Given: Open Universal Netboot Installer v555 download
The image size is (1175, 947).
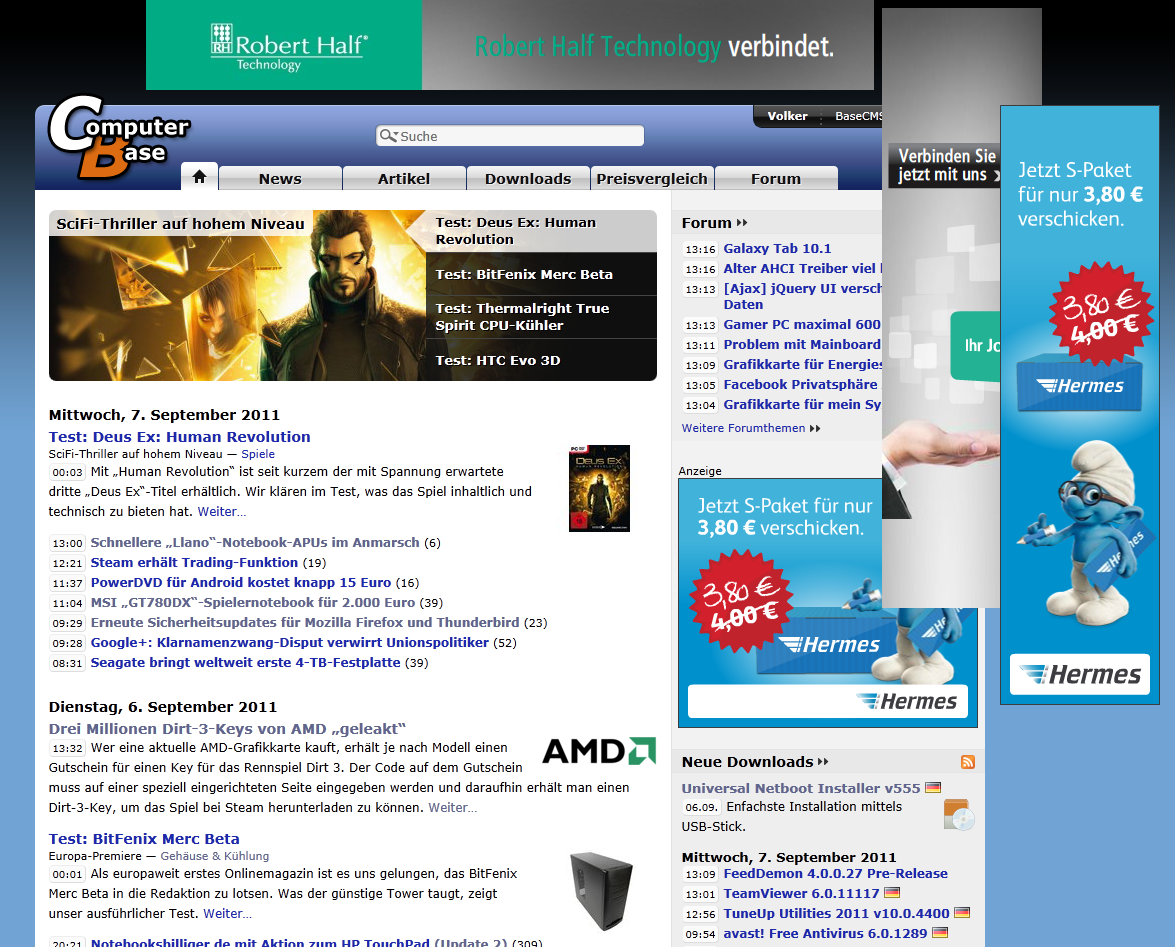Looking at the screenshot, I should (800, 788).
